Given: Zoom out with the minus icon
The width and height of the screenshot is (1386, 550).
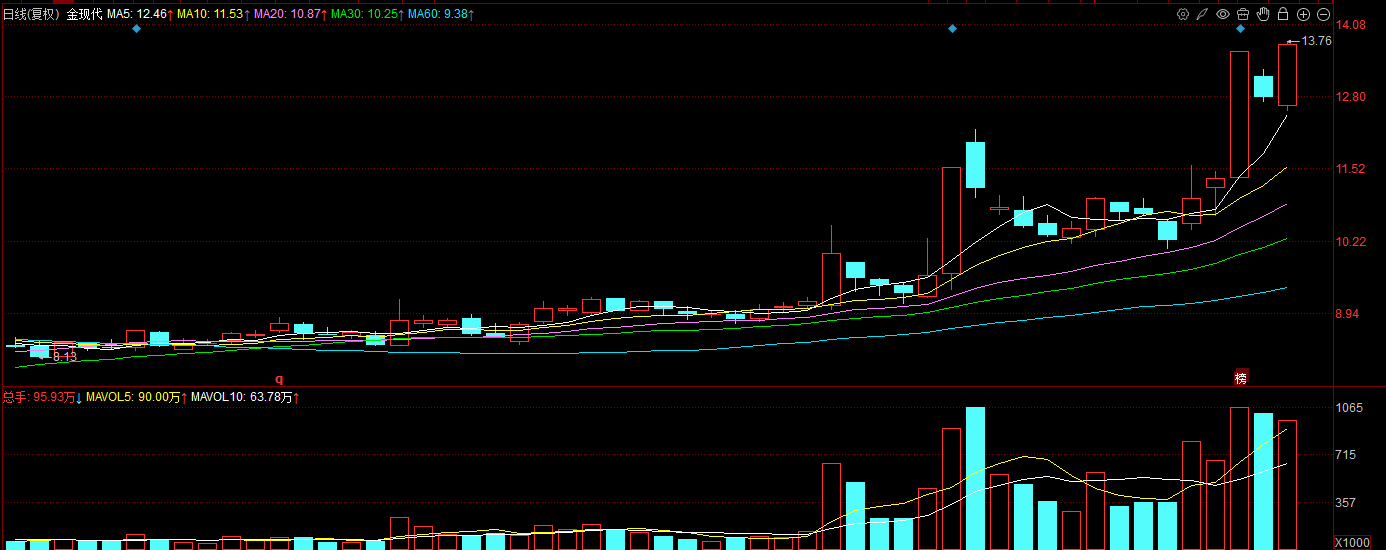Looking at the screenshot, I should click(x=1323, y=14).
